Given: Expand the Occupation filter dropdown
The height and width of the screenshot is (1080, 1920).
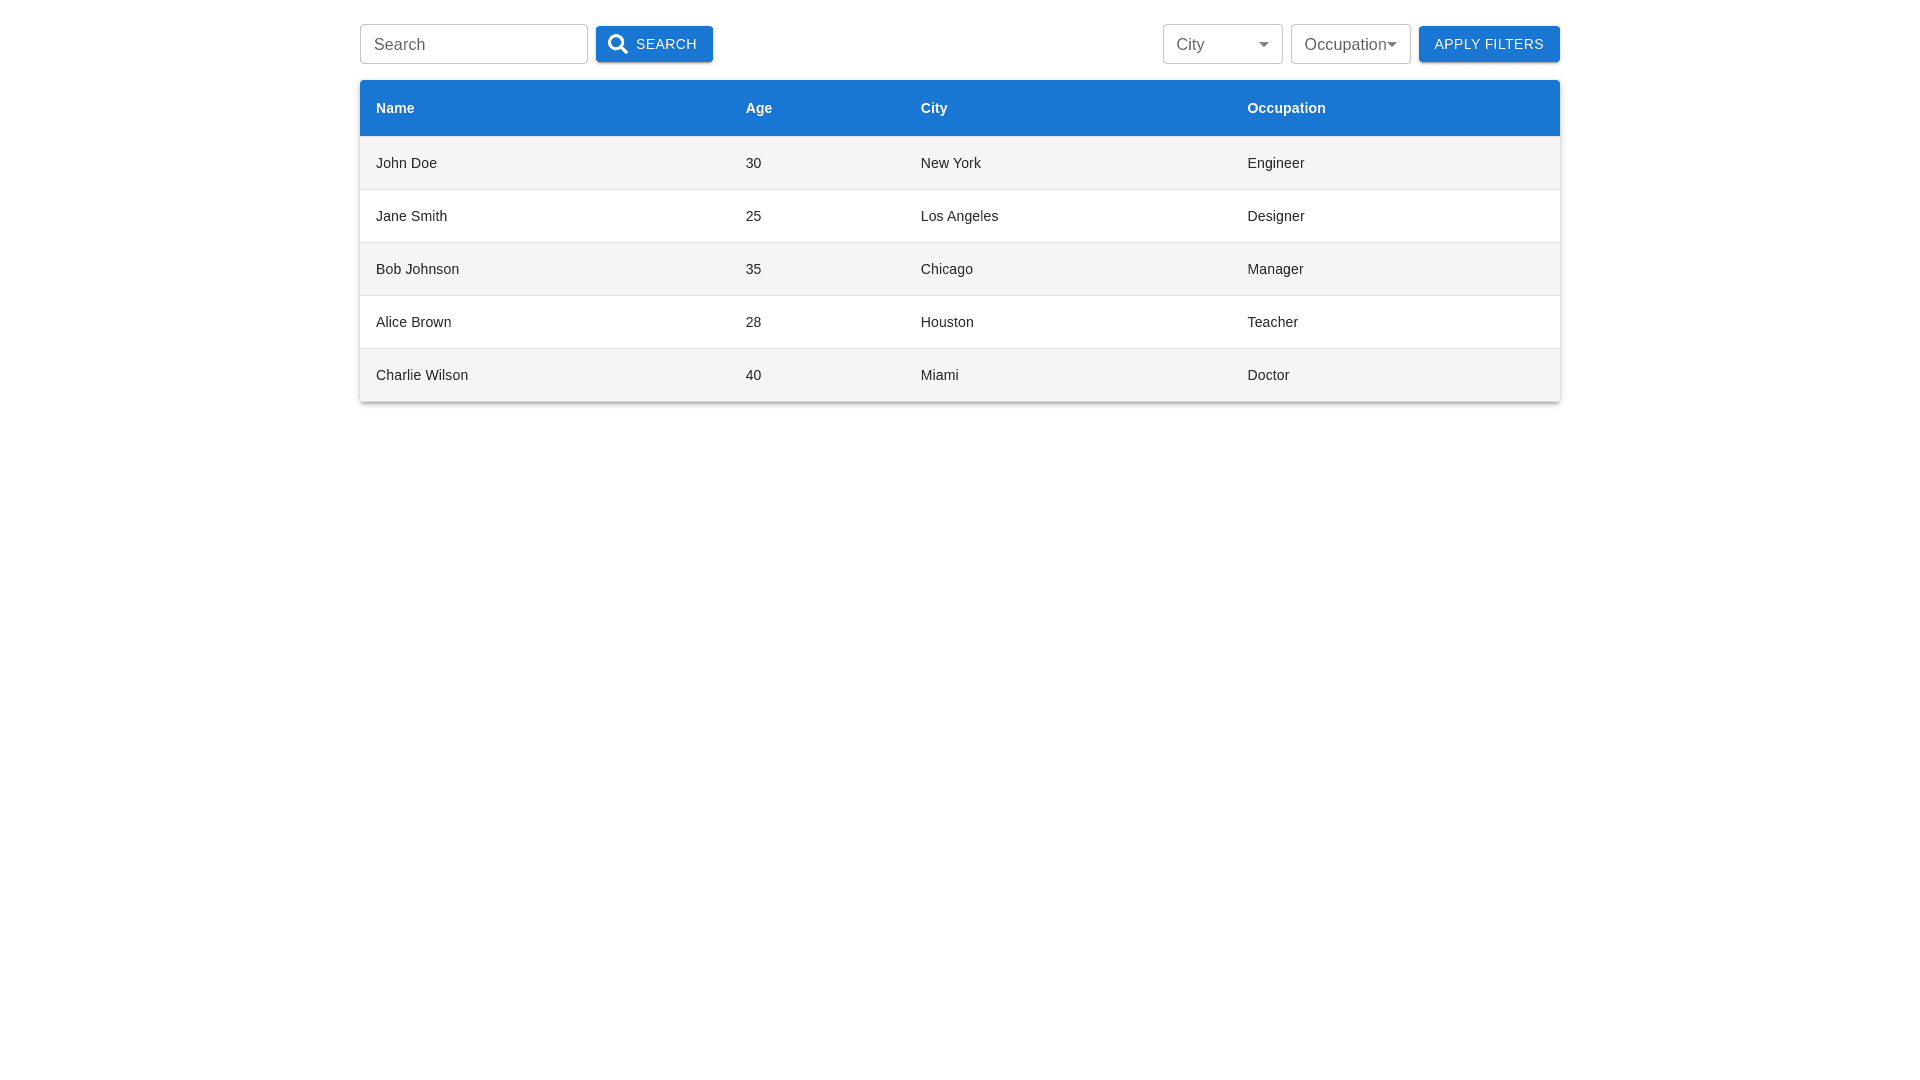Looking at the screenshot, I should tap(1350, 44).
